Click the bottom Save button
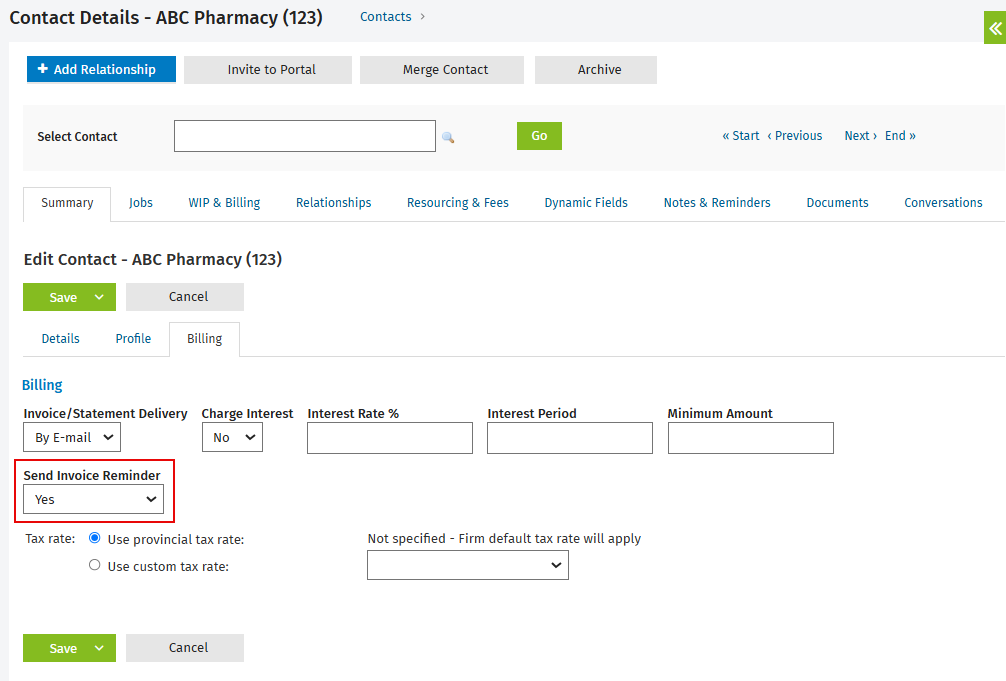This screenshot has height=681, width=1006. (x=63, y=648)
